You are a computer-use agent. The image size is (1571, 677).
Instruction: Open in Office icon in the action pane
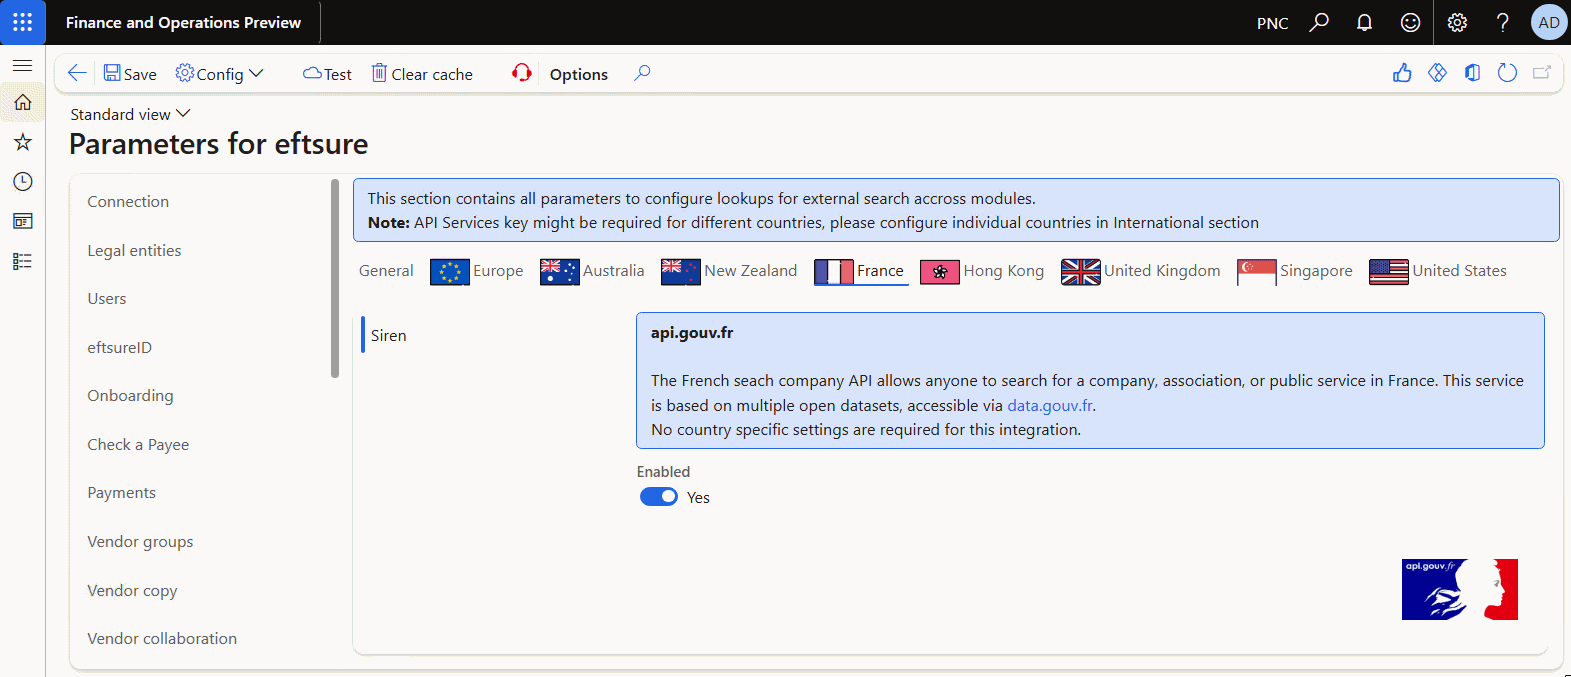pyautogui.click(x=1472, y=73)
